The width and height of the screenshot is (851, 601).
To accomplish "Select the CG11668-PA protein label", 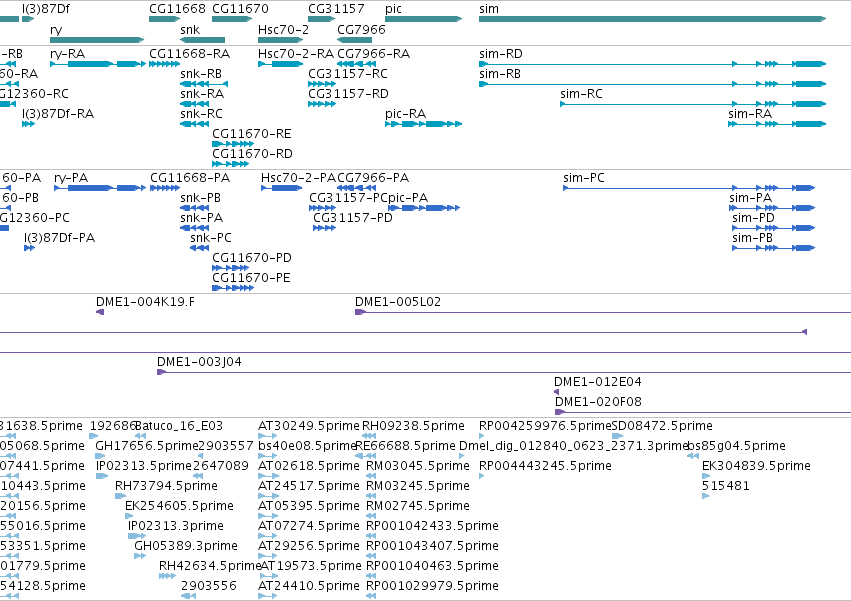I will pos(190,178).
